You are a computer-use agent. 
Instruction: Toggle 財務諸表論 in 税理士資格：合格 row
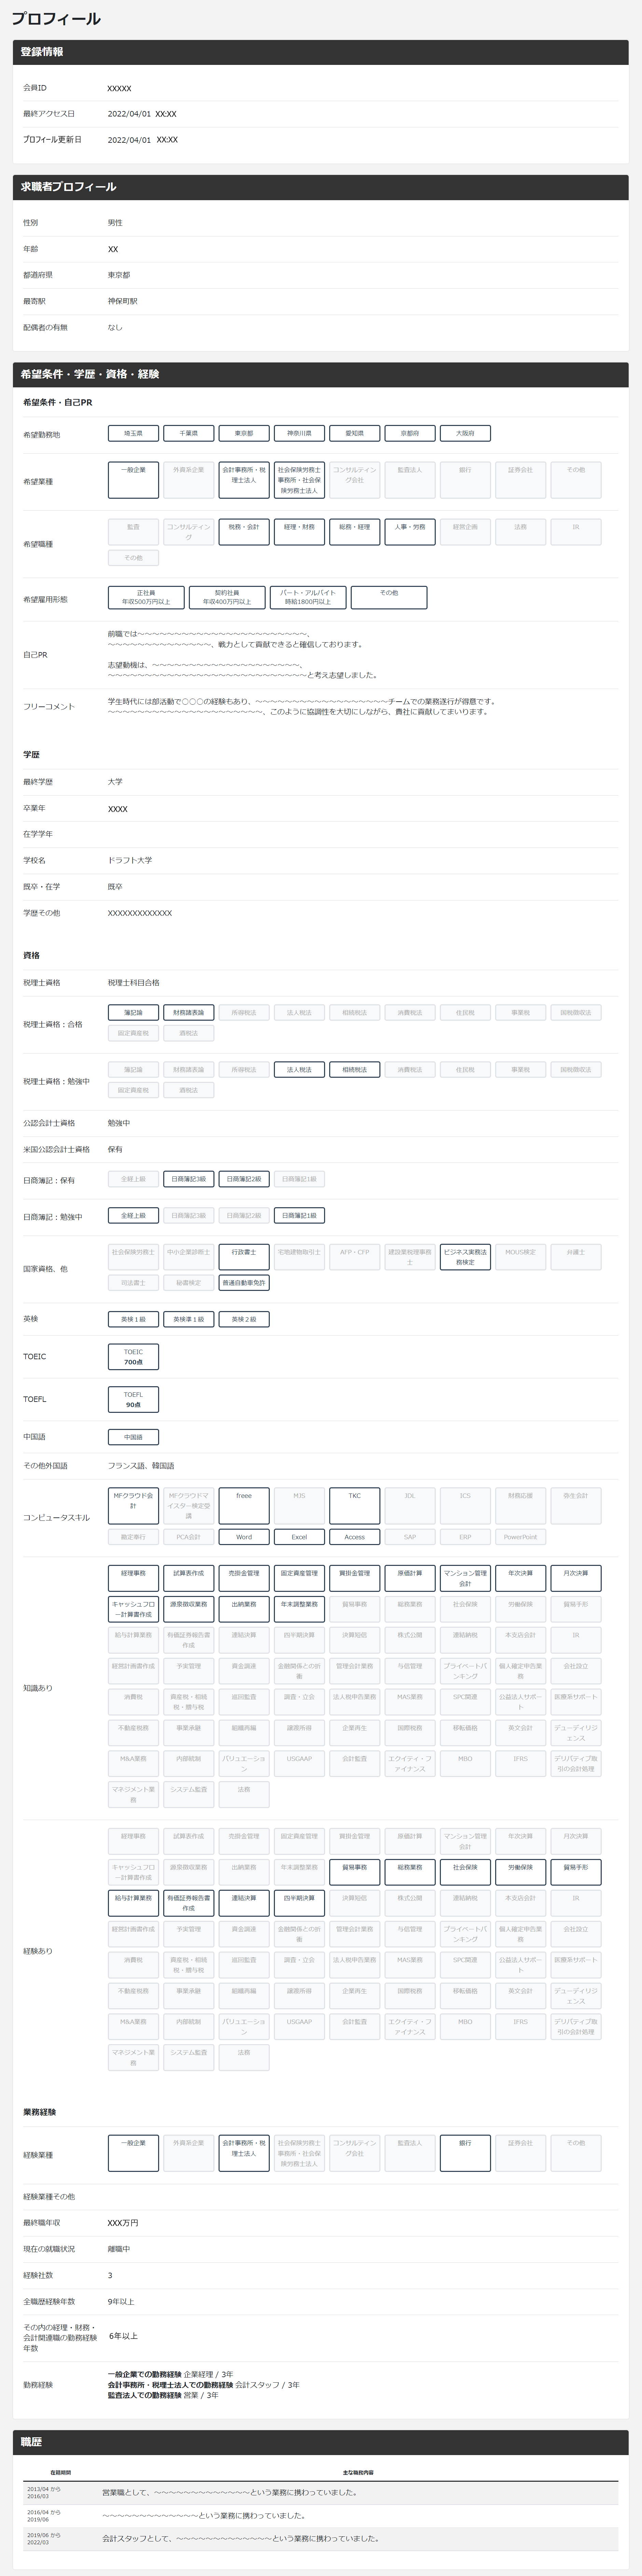tap(188, 1013)
